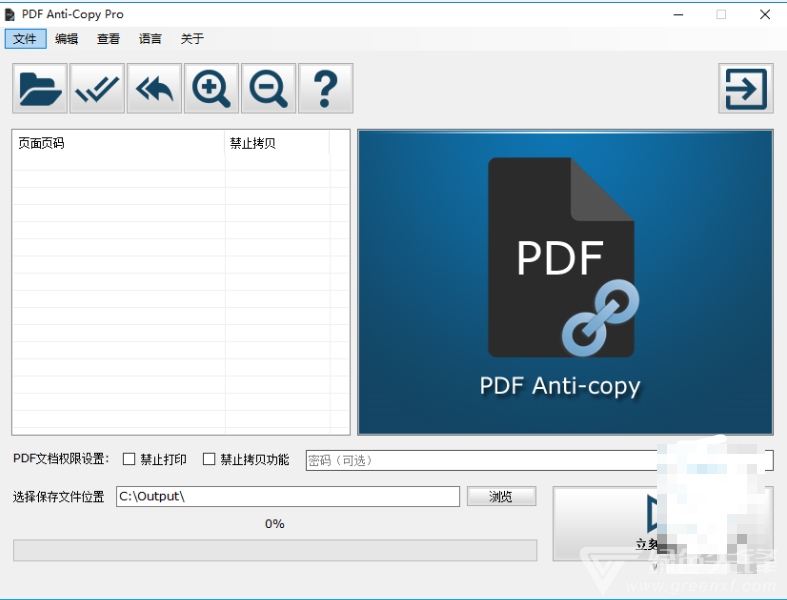This screenshot has height=600, width=787.
Task: Minimize the PDF Anti-Copy Pro window
Action: [x=678, y=15]
